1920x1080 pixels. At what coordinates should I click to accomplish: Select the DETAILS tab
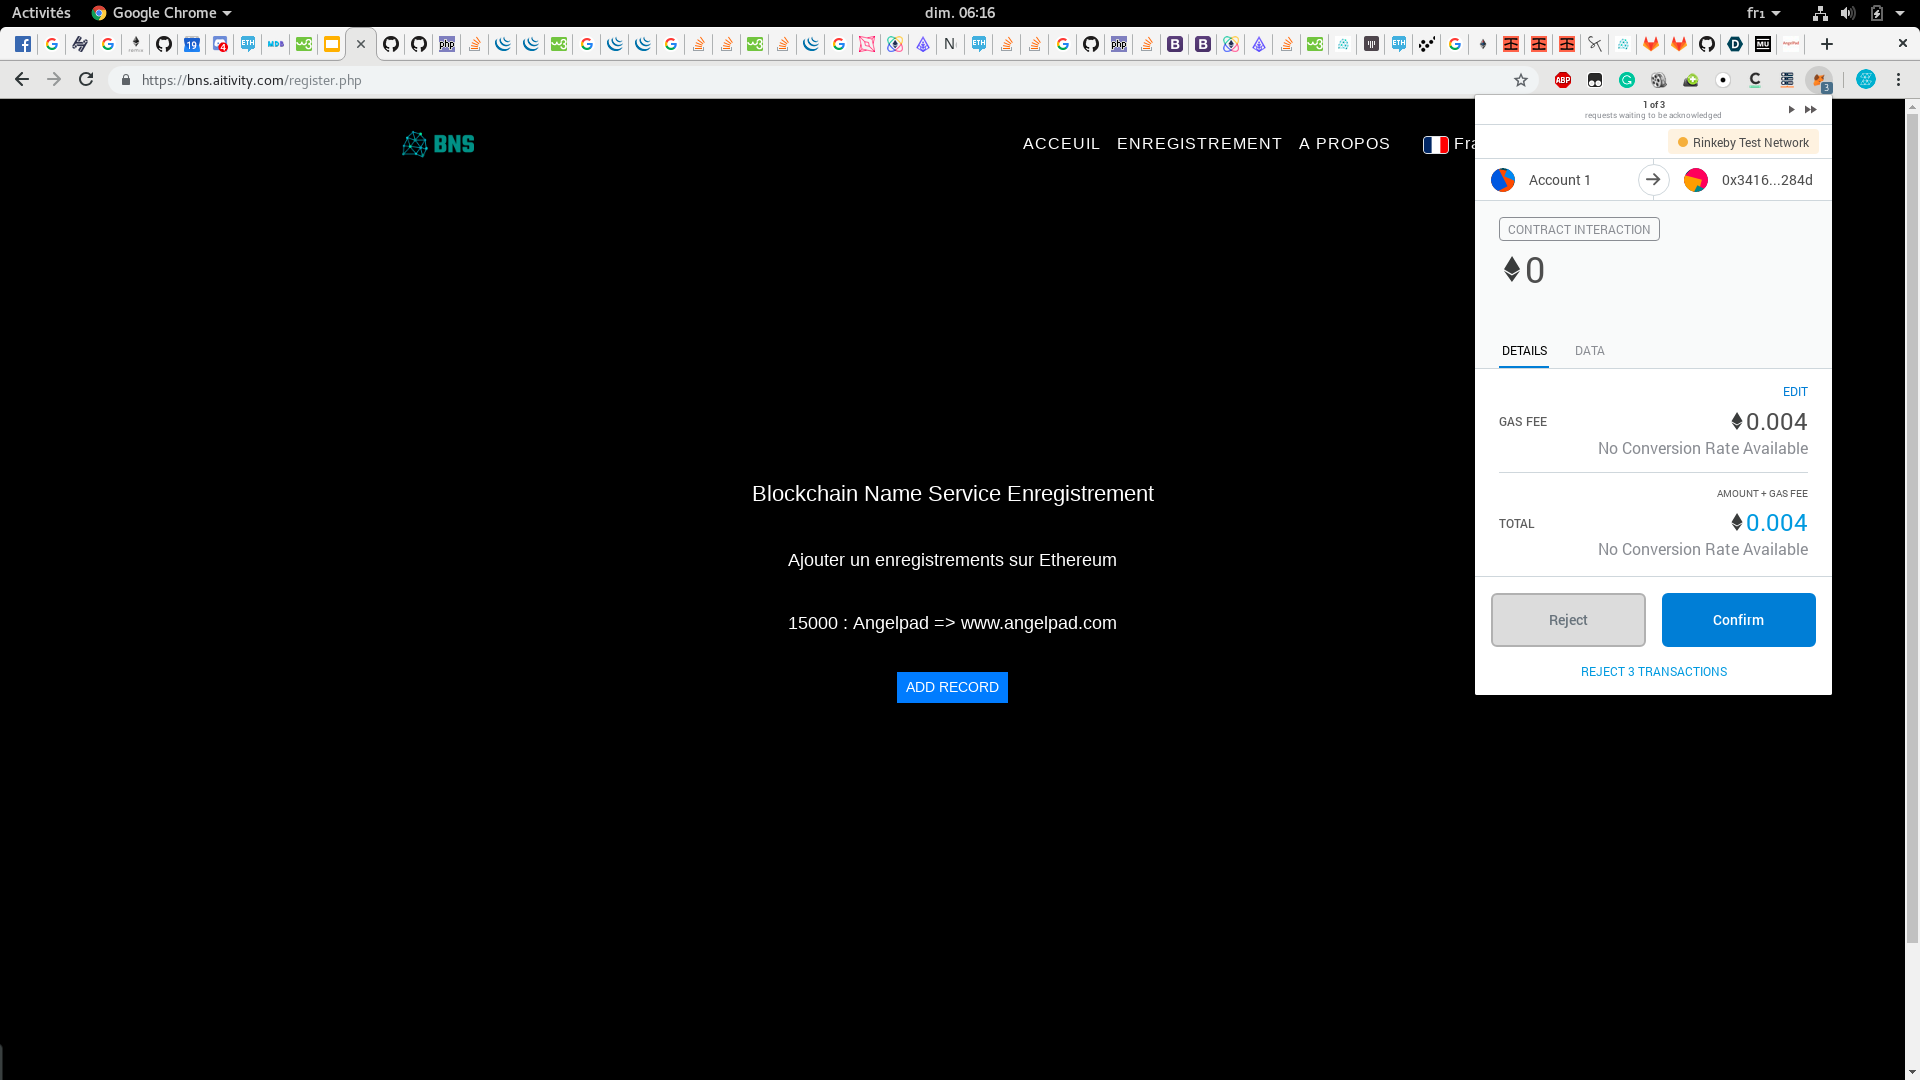[1524, 351]
